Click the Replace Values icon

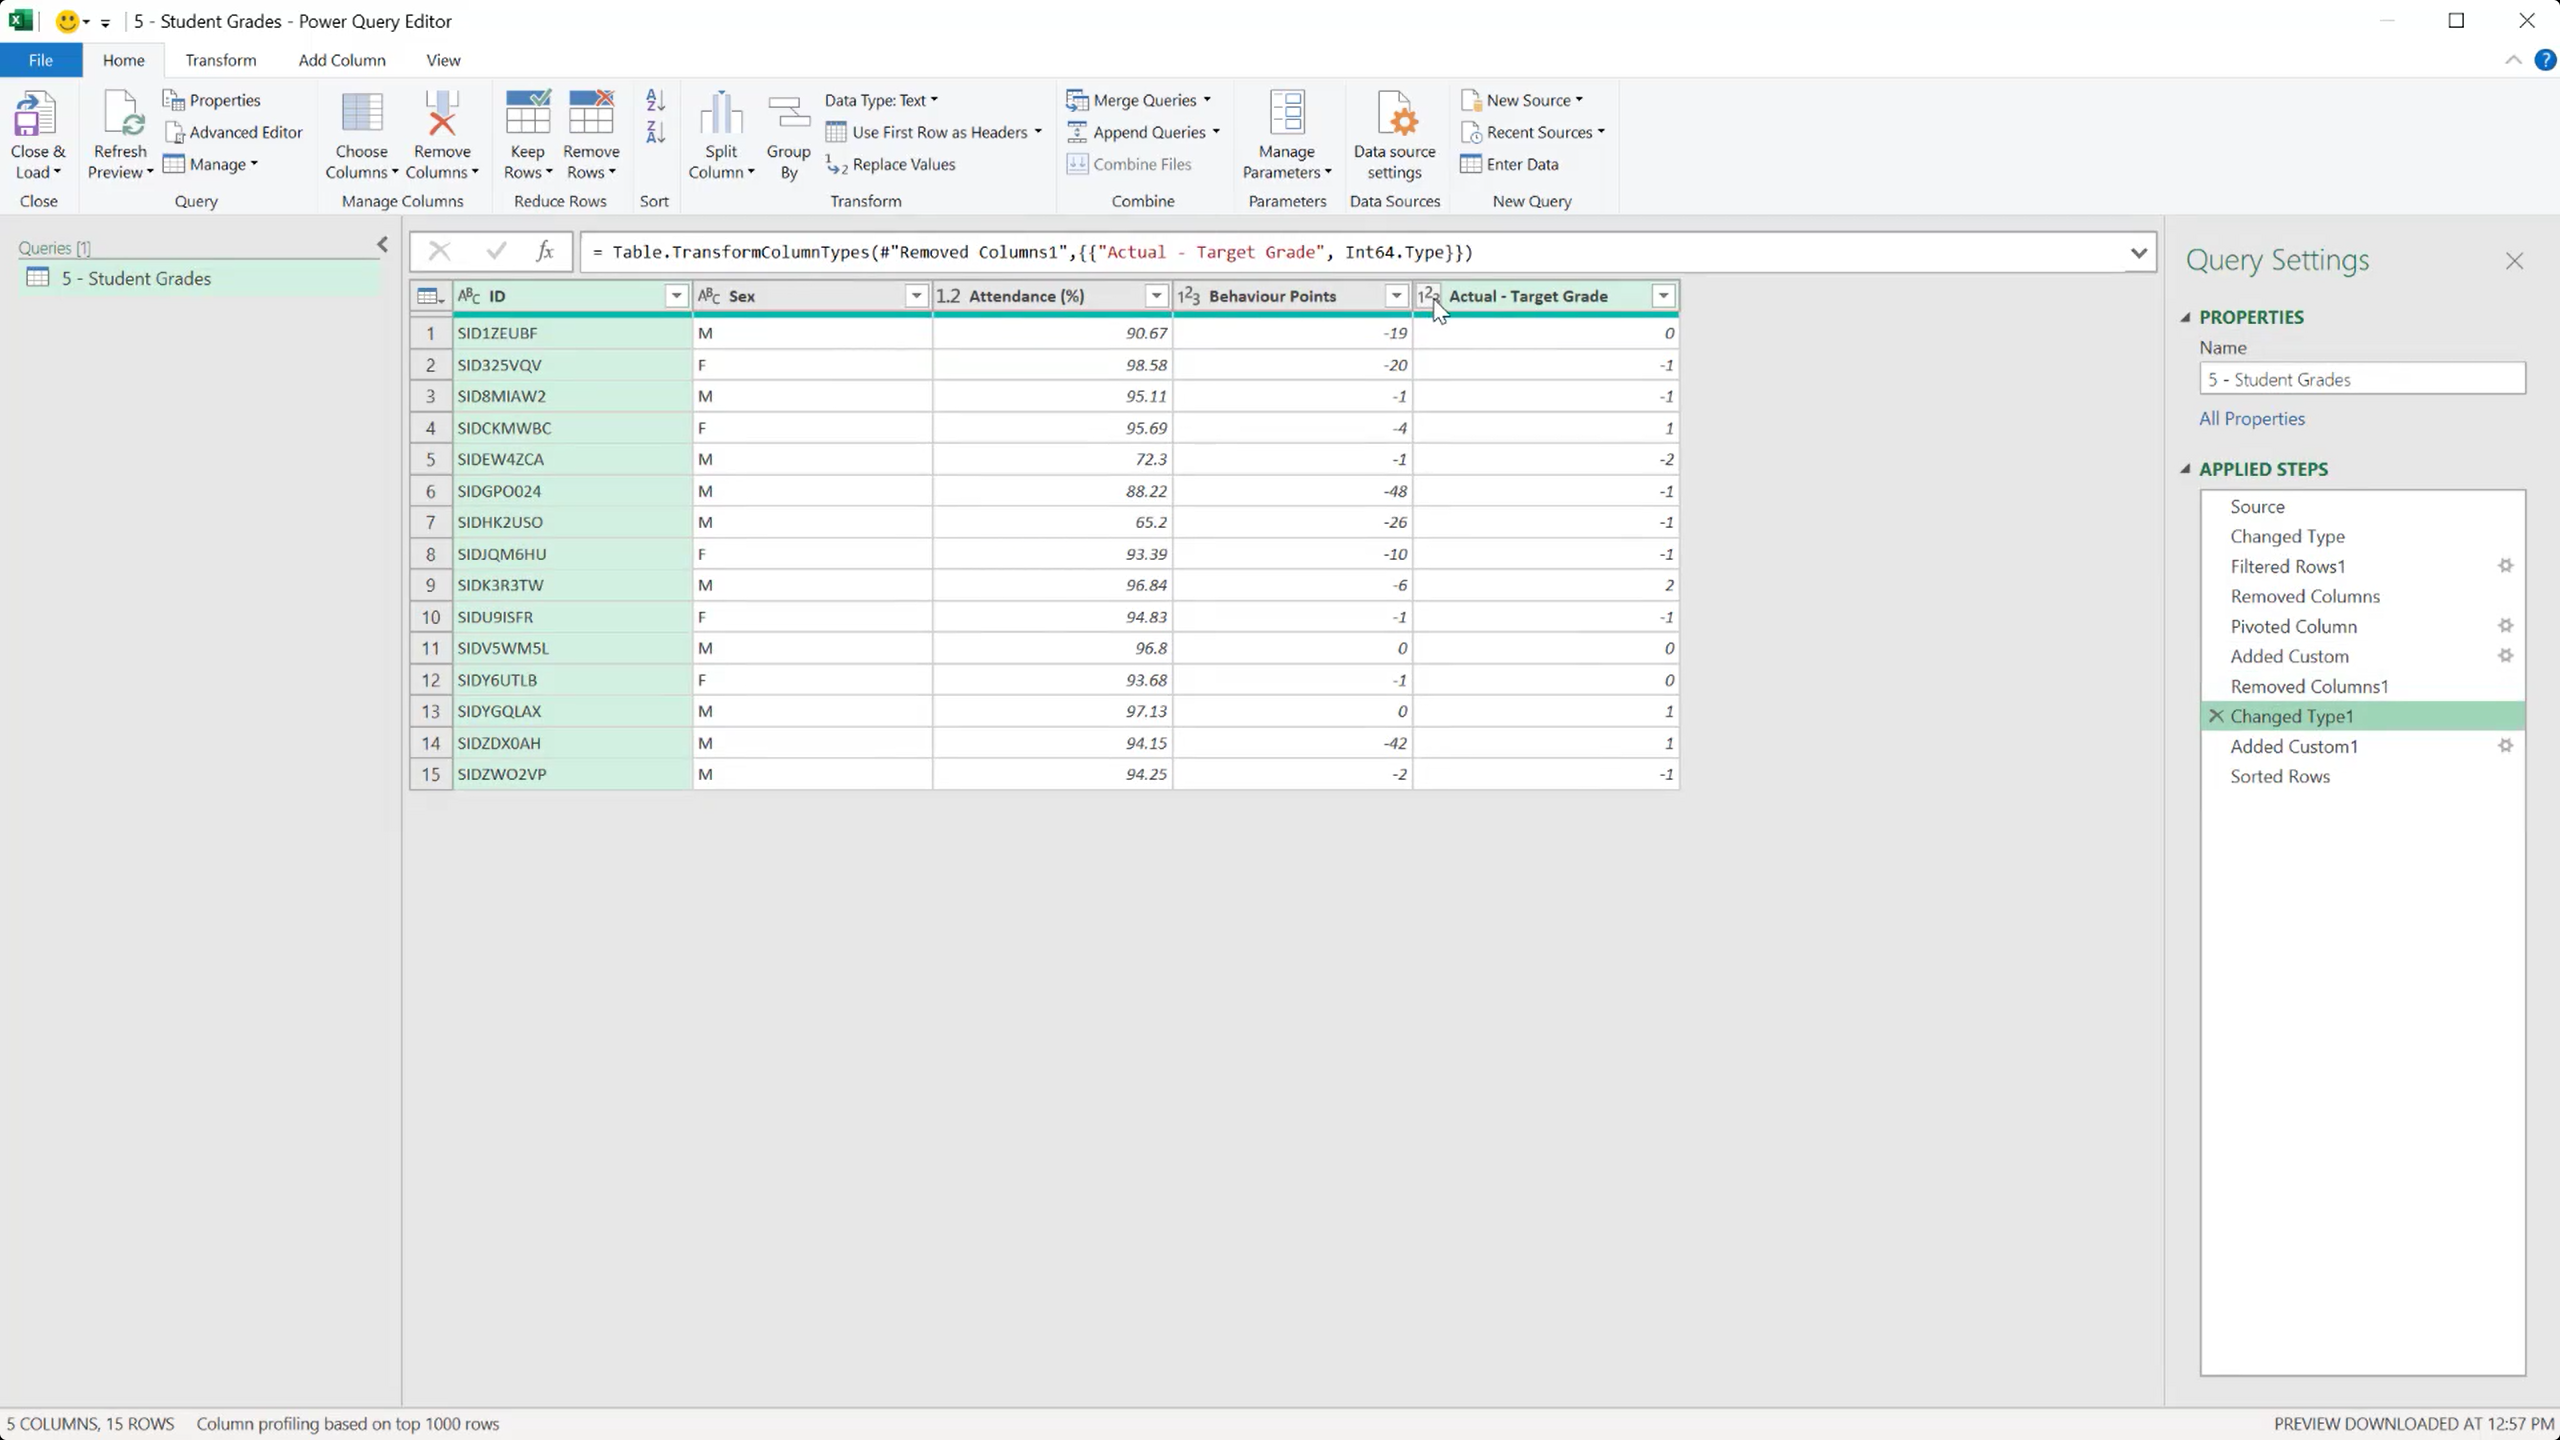point(837,165)
